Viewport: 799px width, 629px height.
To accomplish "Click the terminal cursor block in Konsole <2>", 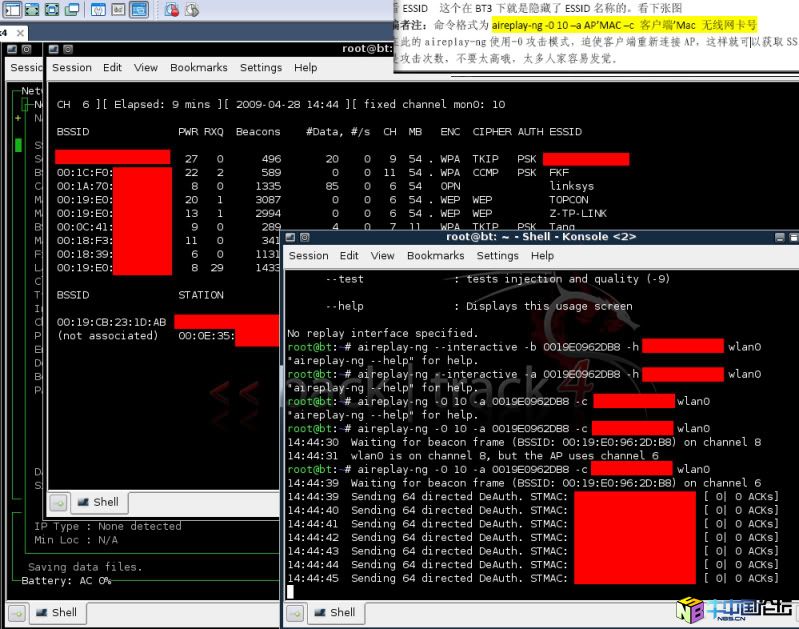I will click(290, 592).
